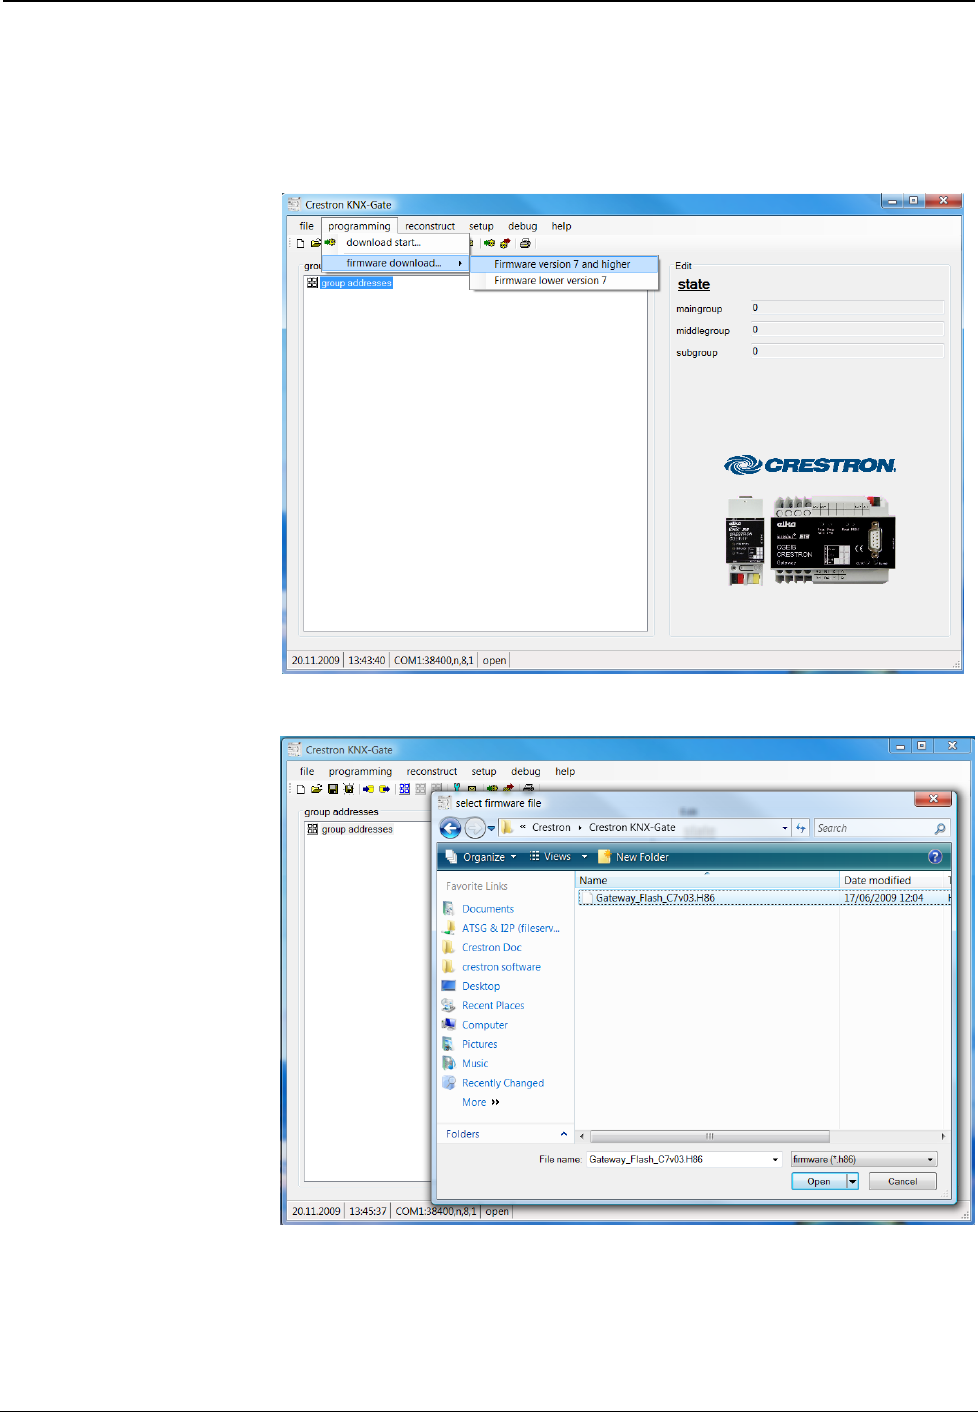
Task: Open the Views dropdown
Action: point(558,857)
